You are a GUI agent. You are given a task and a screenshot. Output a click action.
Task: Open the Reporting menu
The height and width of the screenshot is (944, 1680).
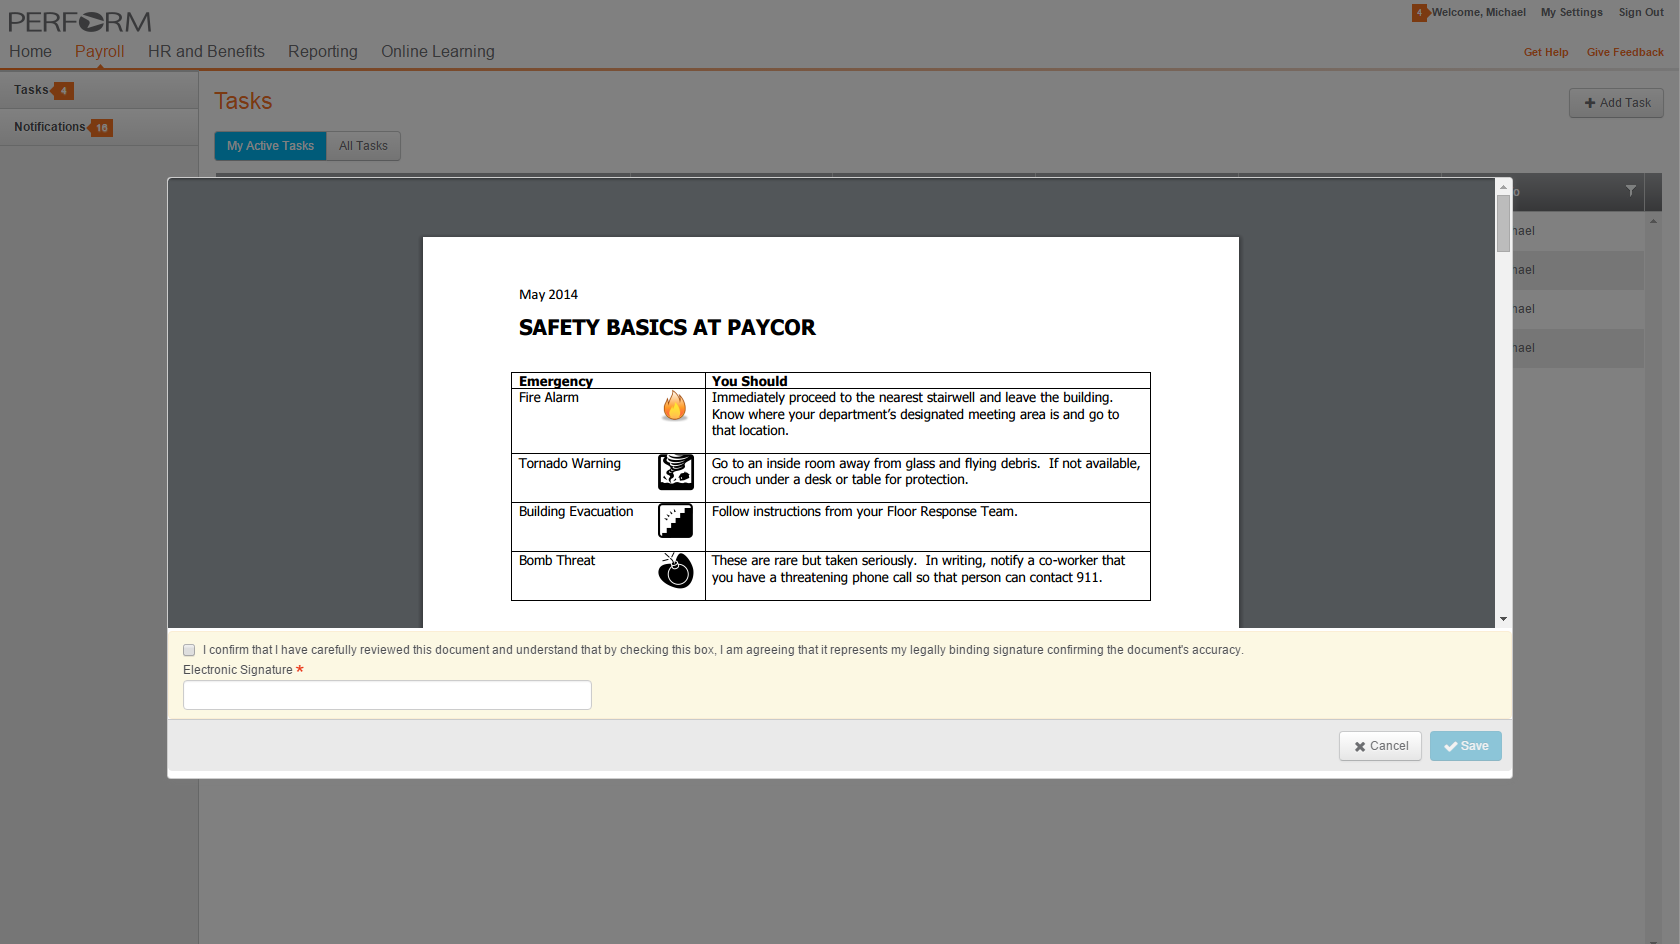(x=323, y=51)
